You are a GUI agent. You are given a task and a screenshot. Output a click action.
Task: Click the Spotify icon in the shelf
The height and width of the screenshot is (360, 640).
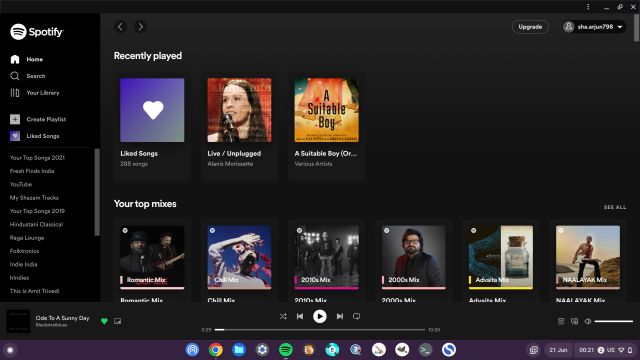point(286,350)
